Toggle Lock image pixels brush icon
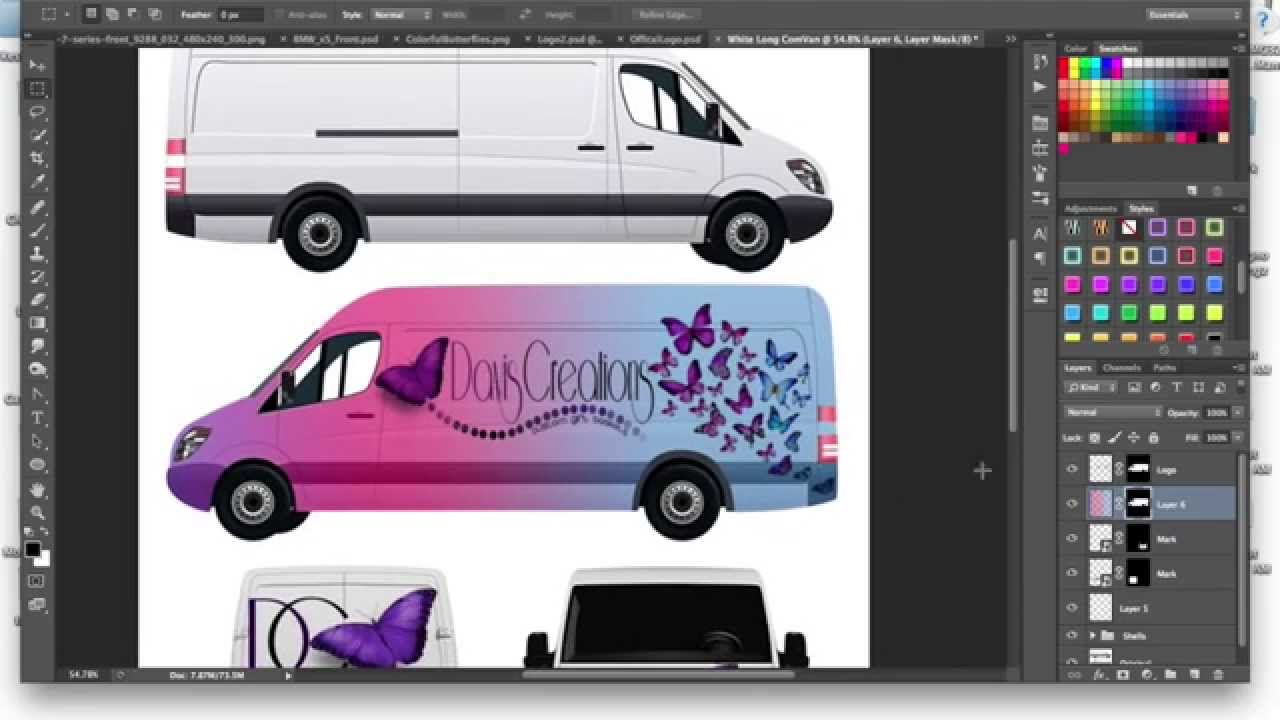 (x=1115, y=438)
